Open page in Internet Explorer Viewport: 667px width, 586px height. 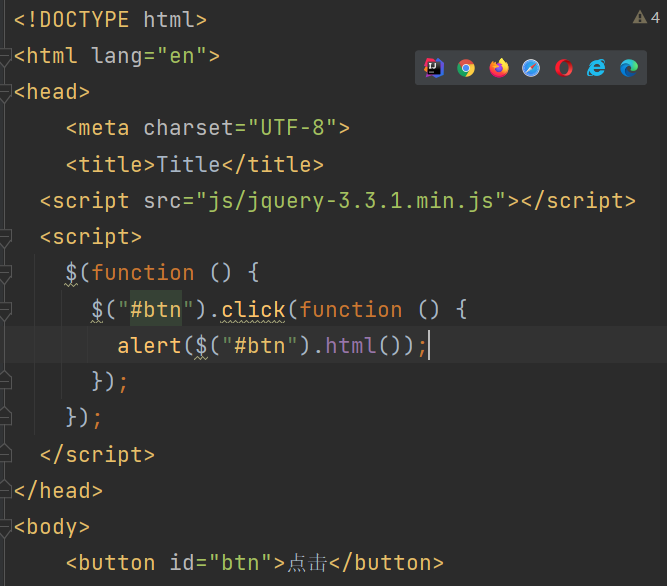(x=596, y=68)
